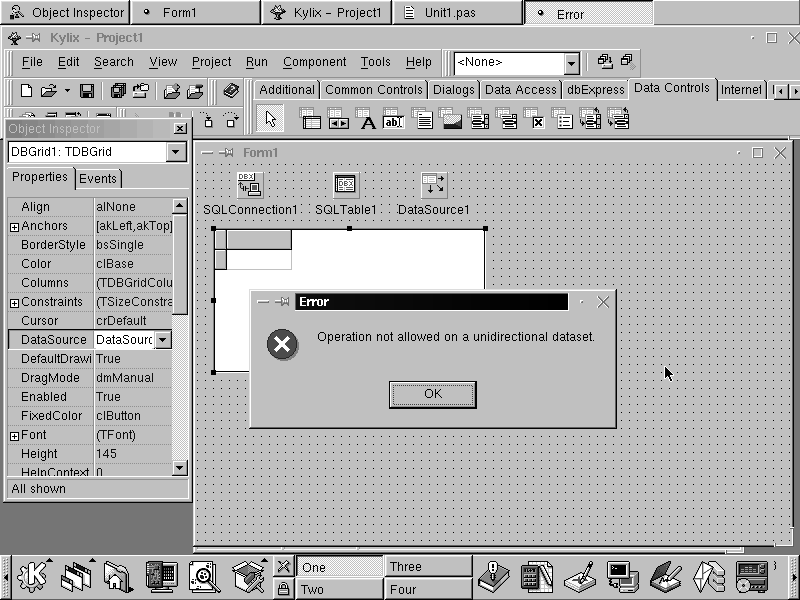Switch to the Events tab
This screenshot has height=600, width=800.
(98, 179)
